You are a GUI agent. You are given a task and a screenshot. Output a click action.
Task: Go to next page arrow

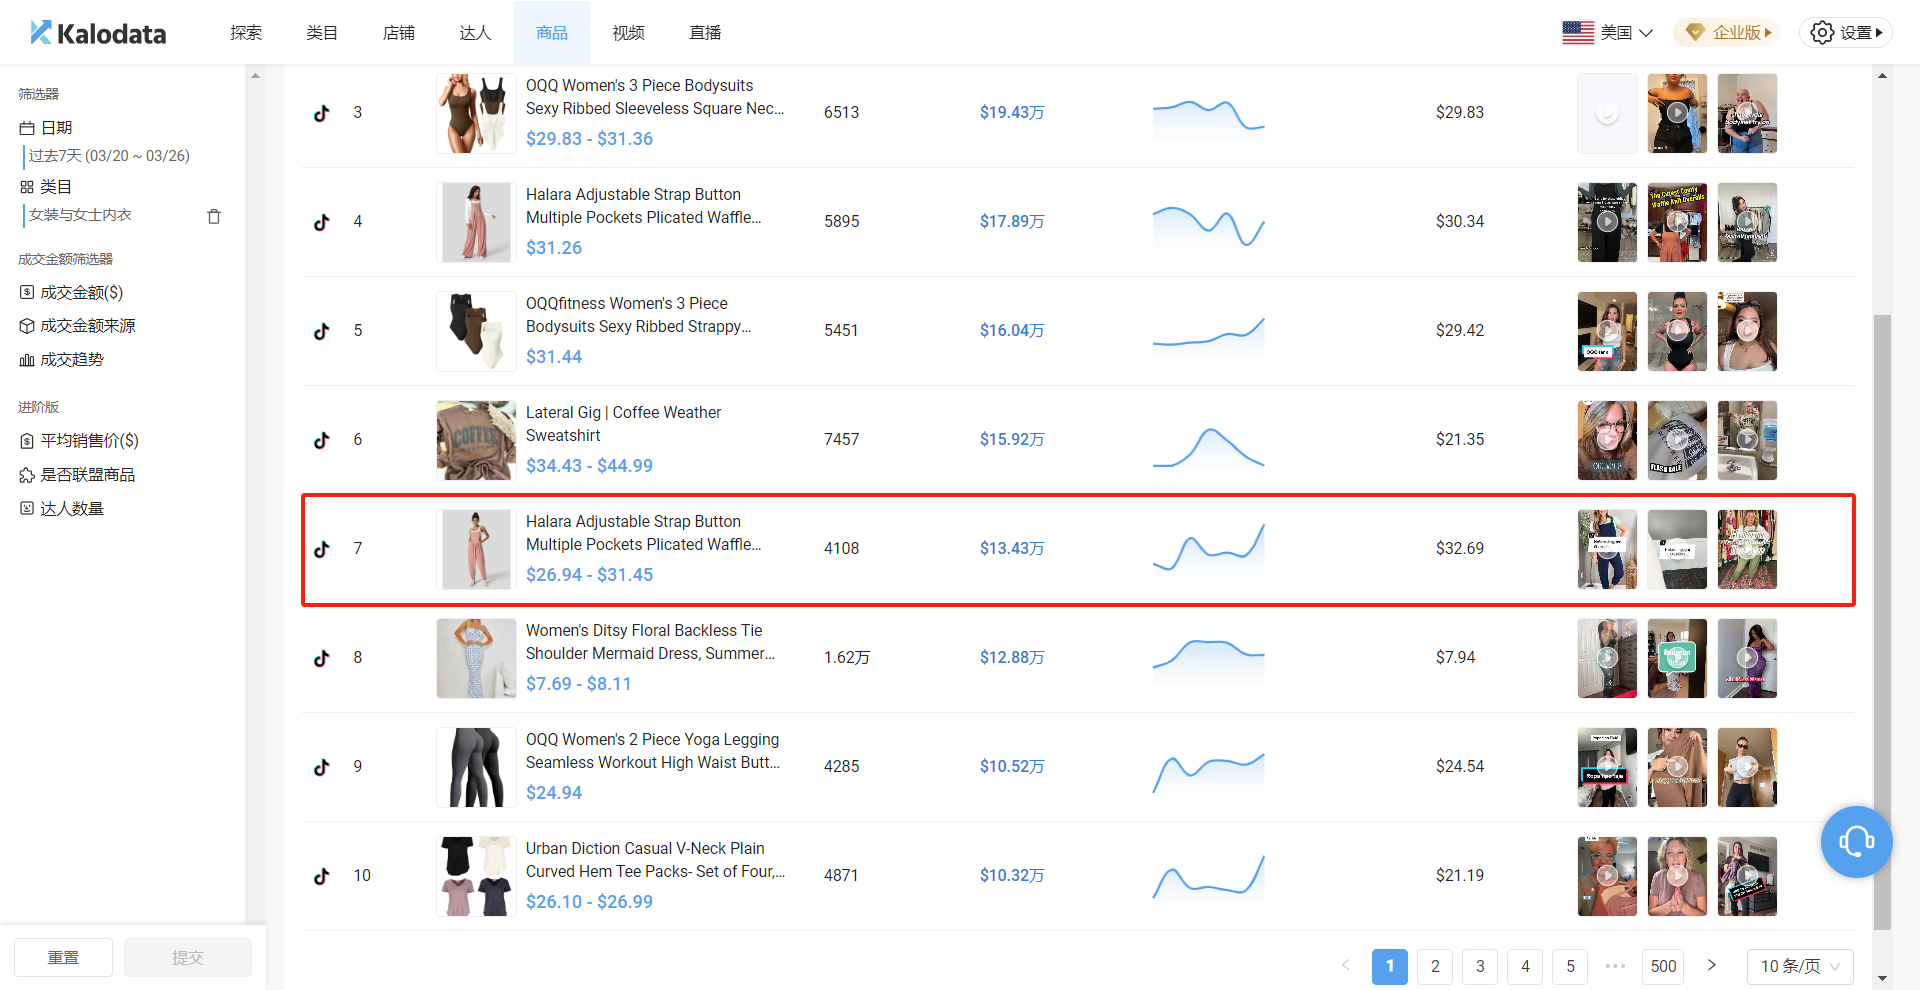click(x=1711, y=965)
